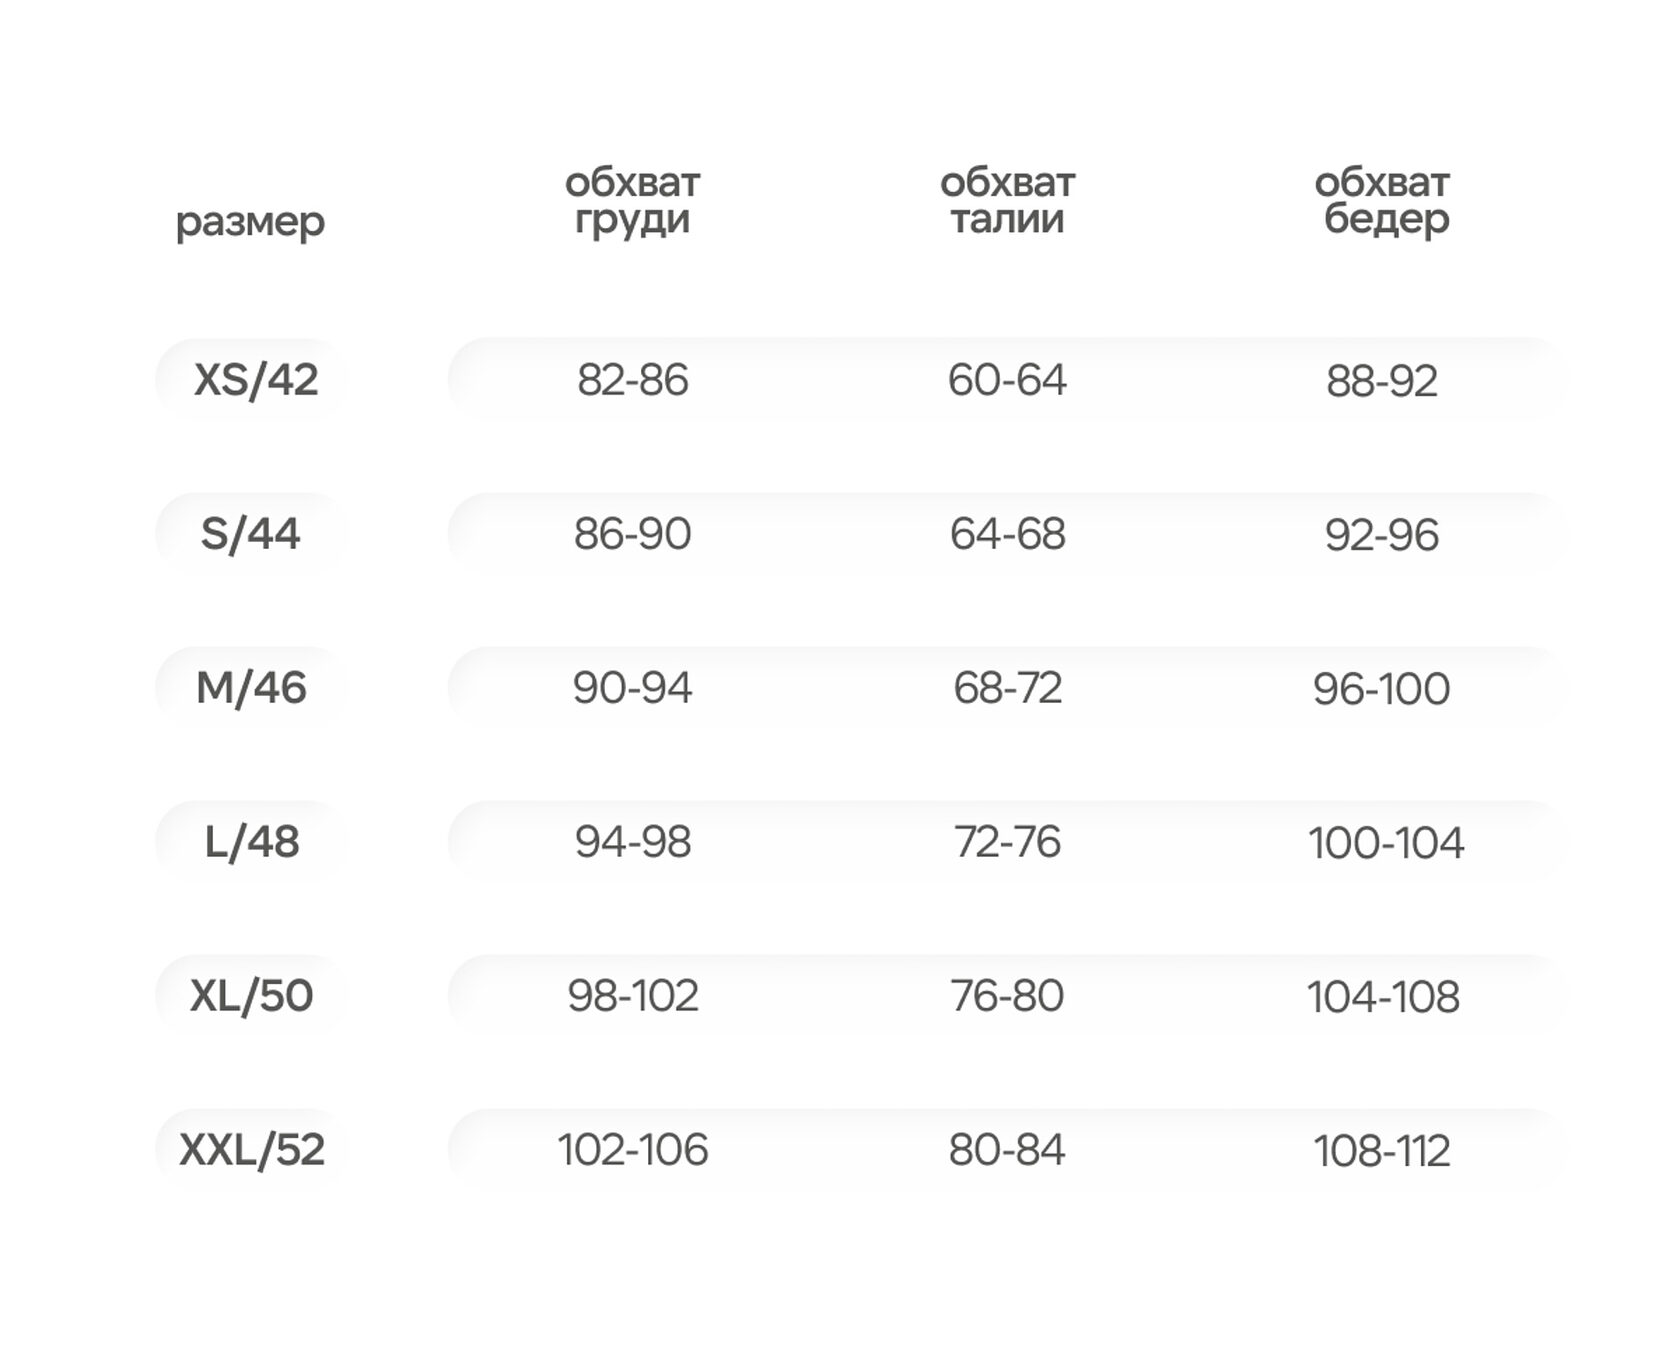Select hip value 108-112 in XXL row
Screen dimensions: 1680x1358
tap(1381, 1151)
